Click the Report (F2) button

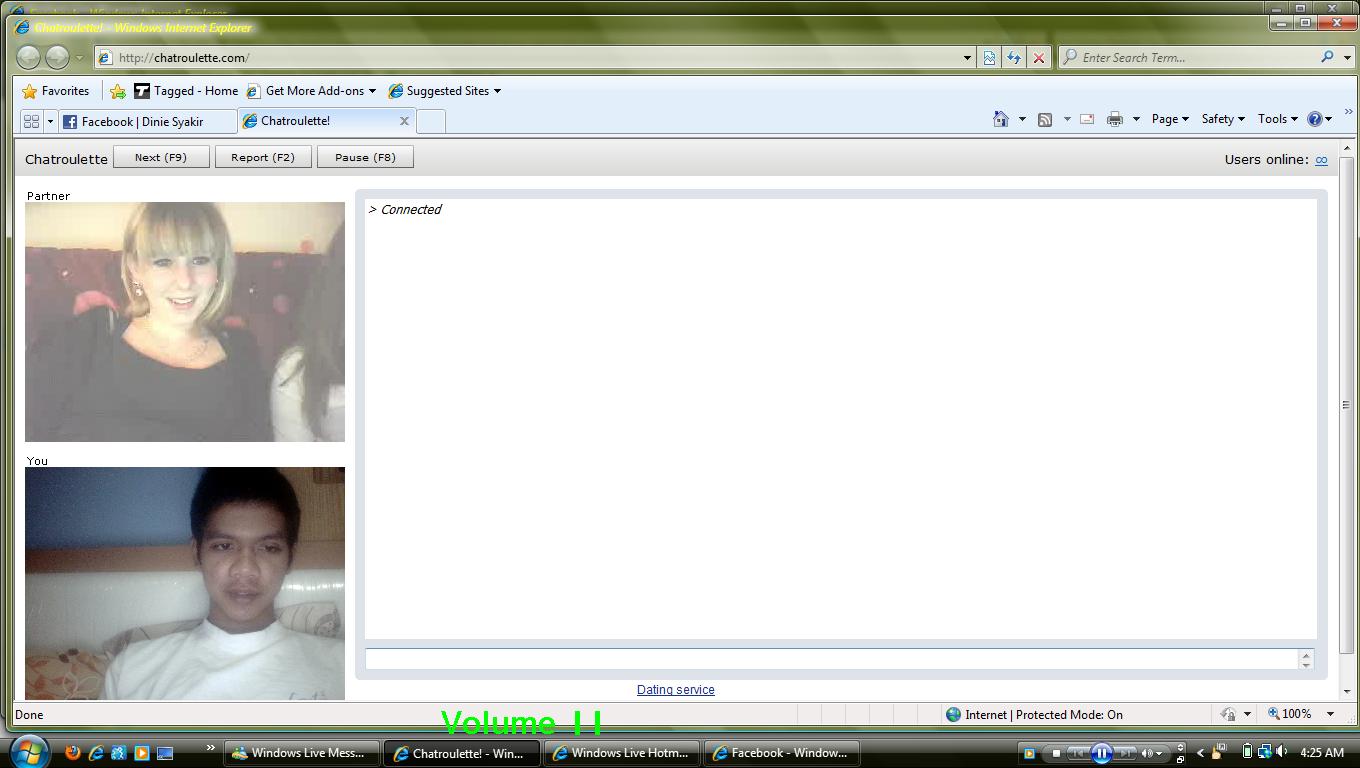pos(263,157)
